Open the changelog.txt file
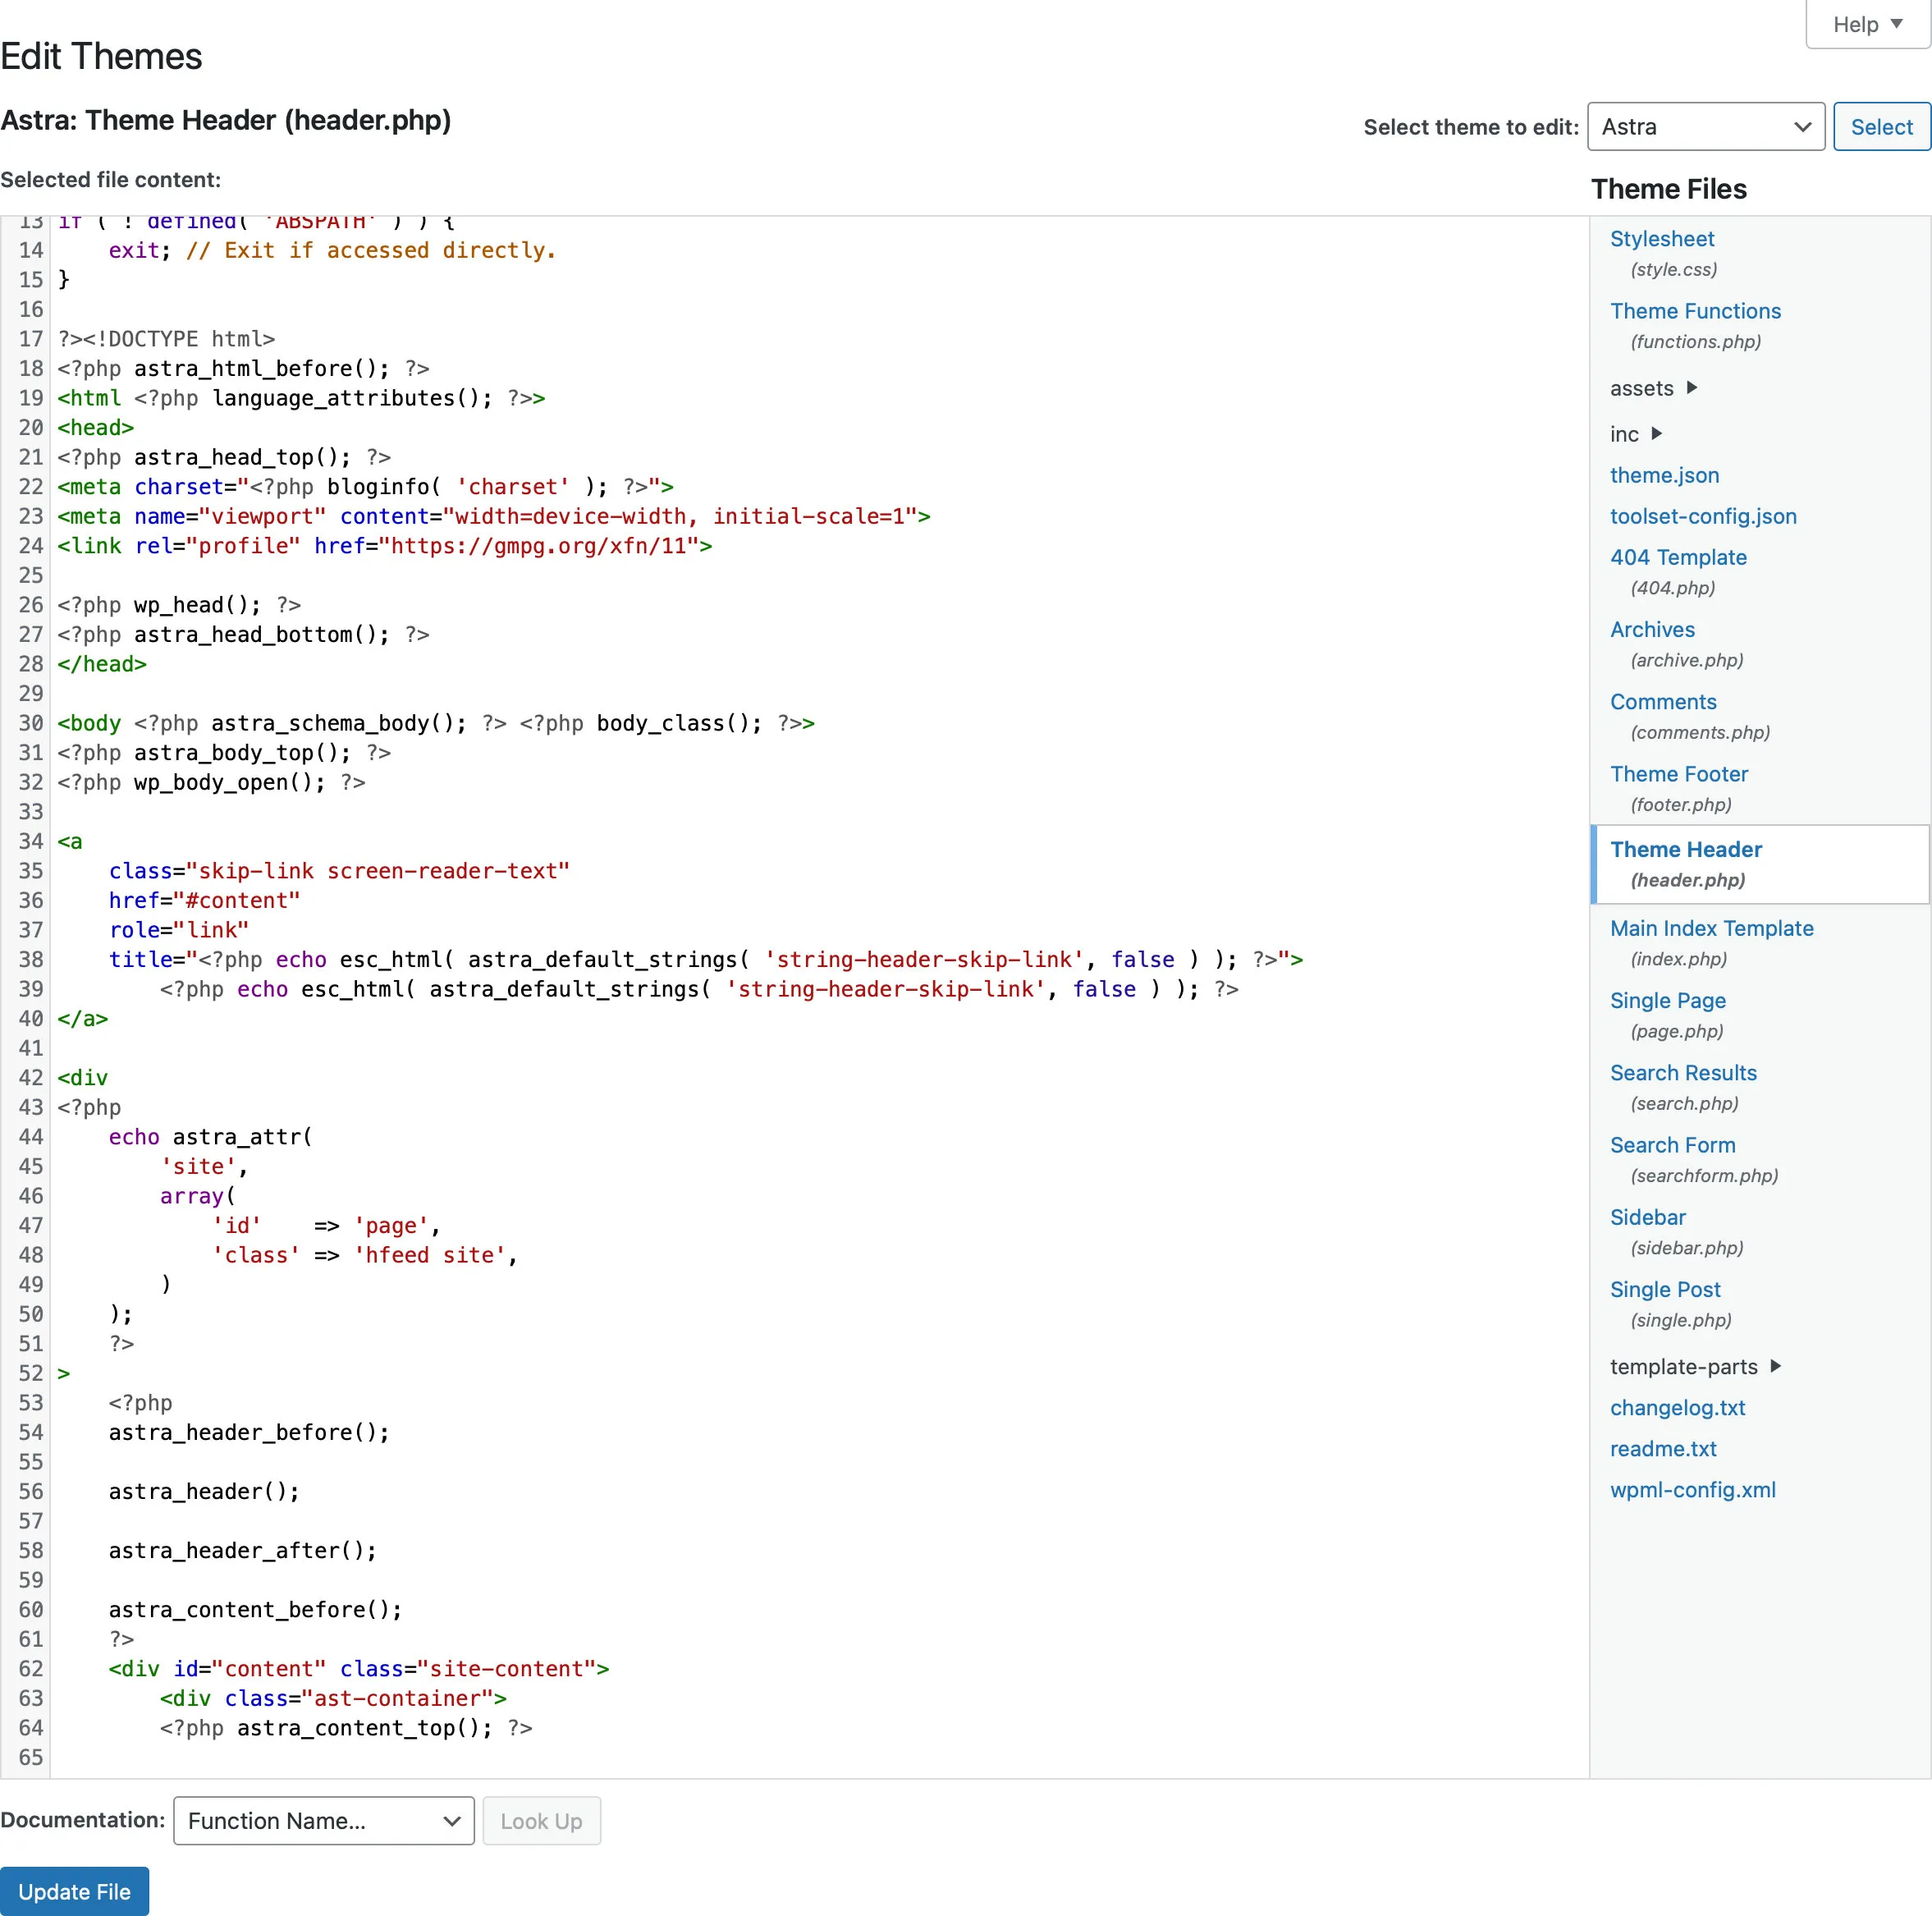 1677,1407
